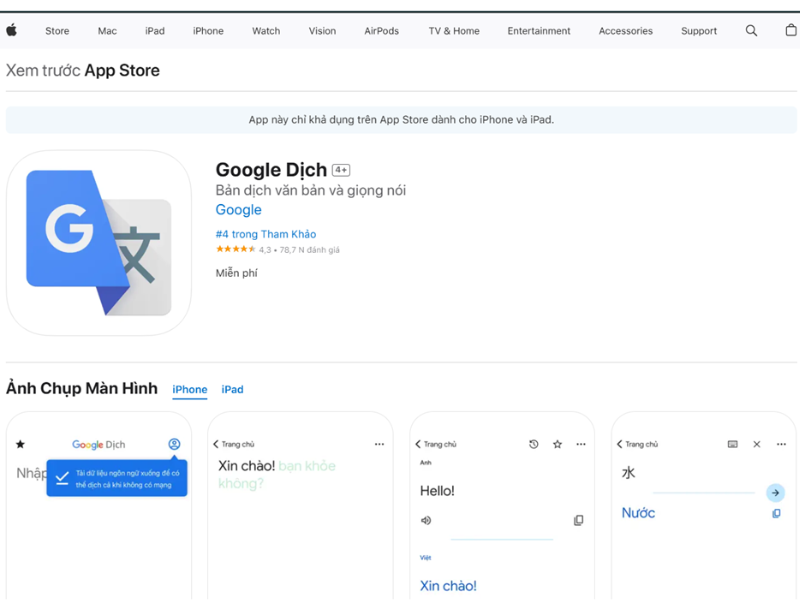This screenshot has width=800, height=600.
Task: Click the copy icon next to Nước
Action: 774,514
